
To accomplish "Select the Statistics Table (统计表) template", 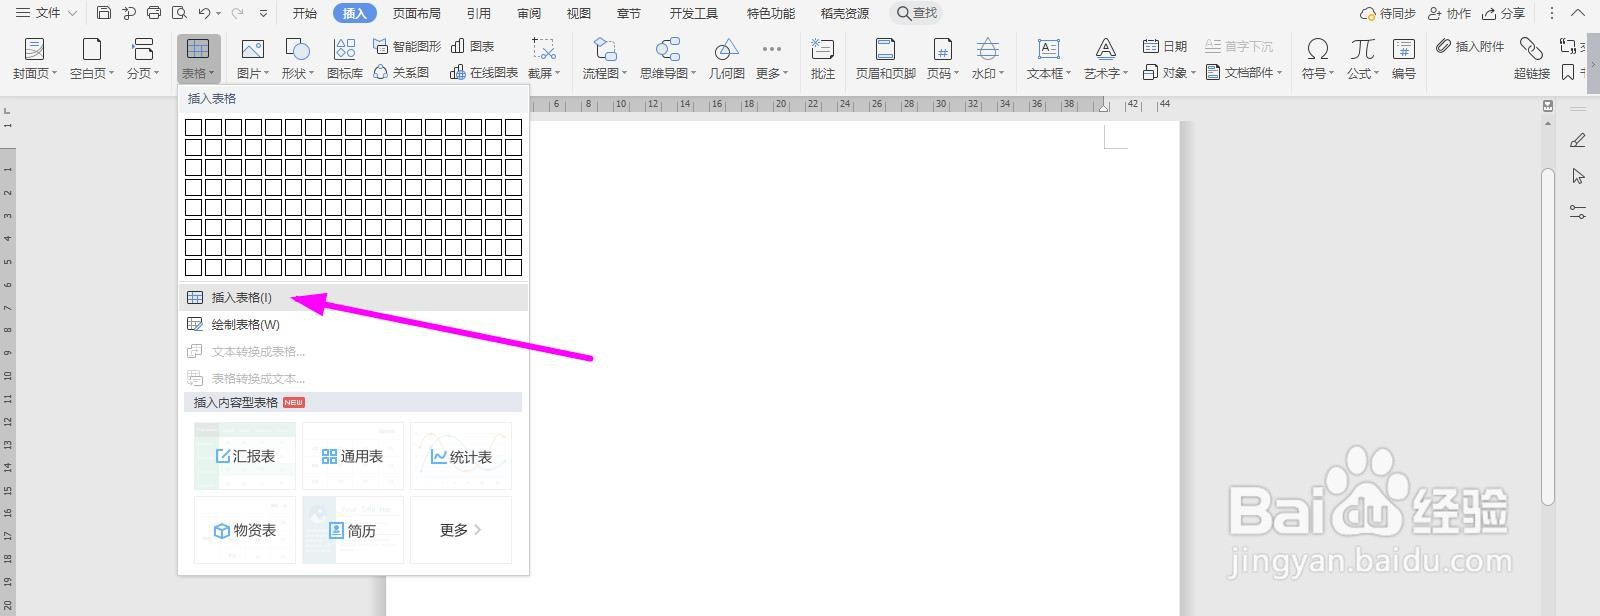I will pyautogui.click(x=461, y=456).
